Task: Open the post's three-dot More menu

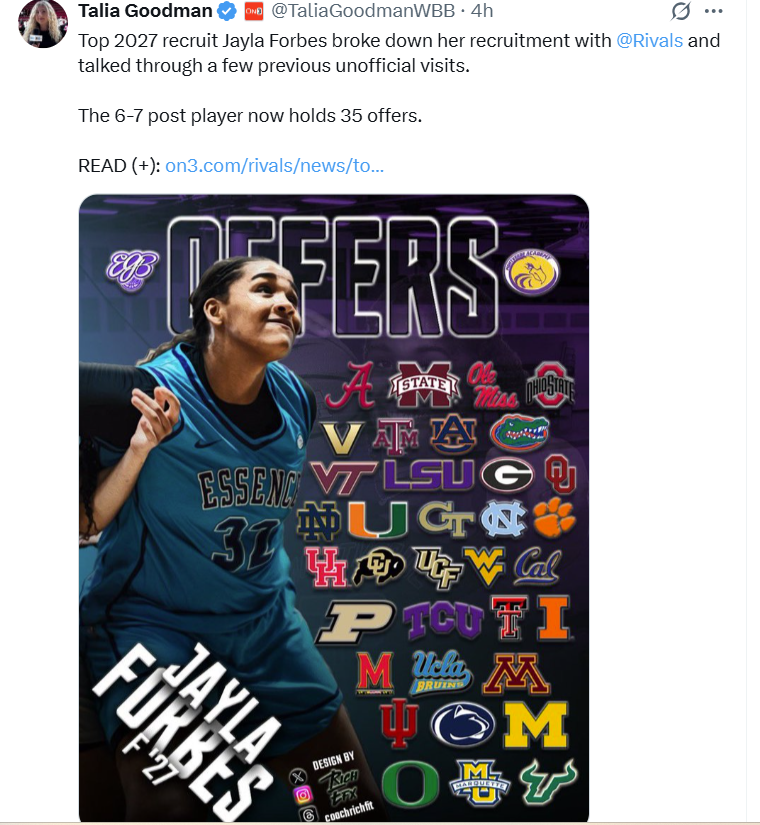Action: [x=713, y=11]
